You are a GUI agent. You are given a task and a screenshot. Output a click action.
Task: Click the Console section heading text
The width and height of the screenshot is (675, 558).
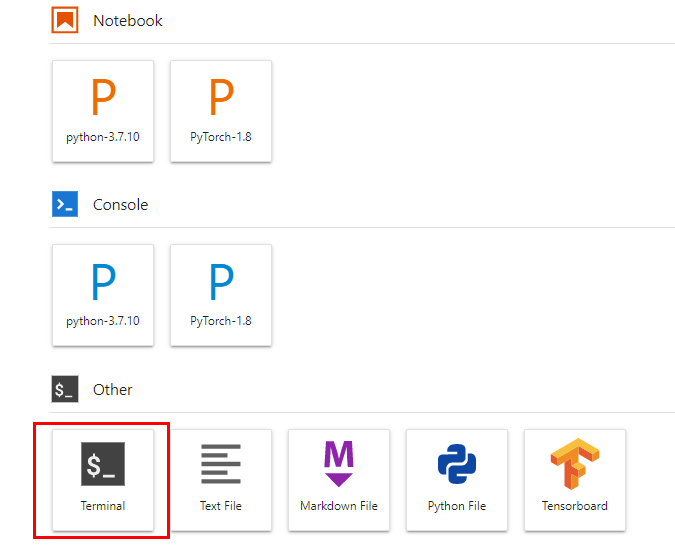(120, 205)
